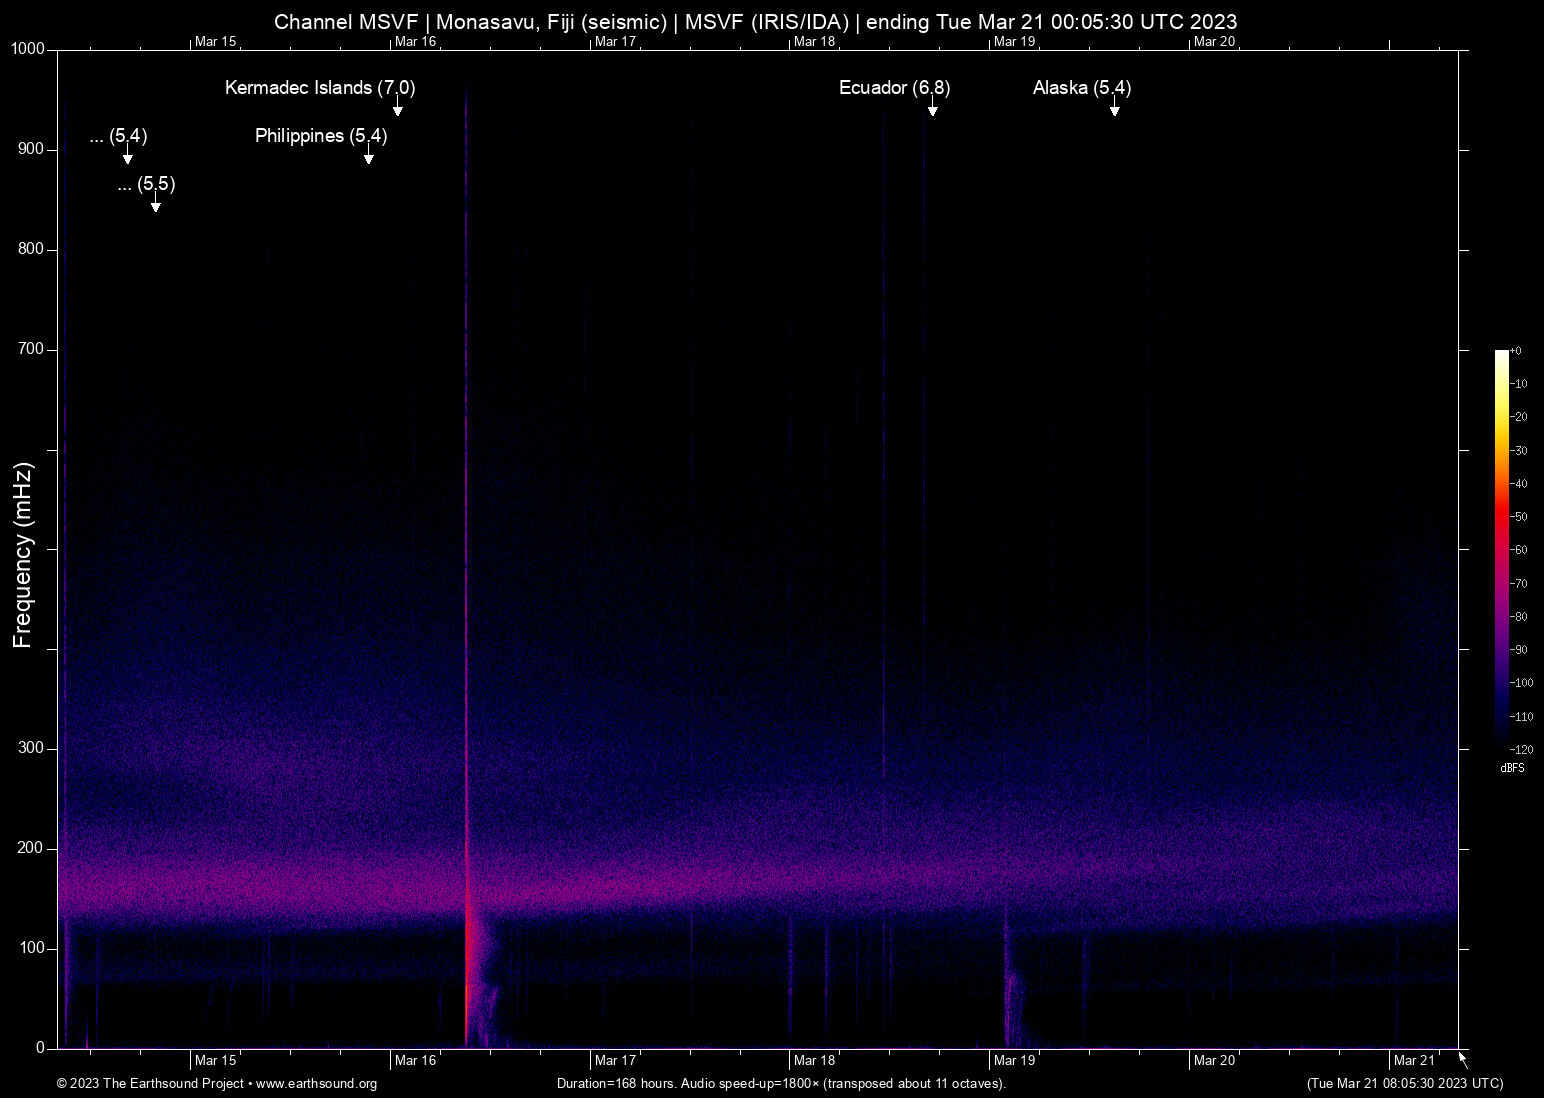
Task: Click the arrow marker below the '... (5.5)' label
Action: (155, 202)
